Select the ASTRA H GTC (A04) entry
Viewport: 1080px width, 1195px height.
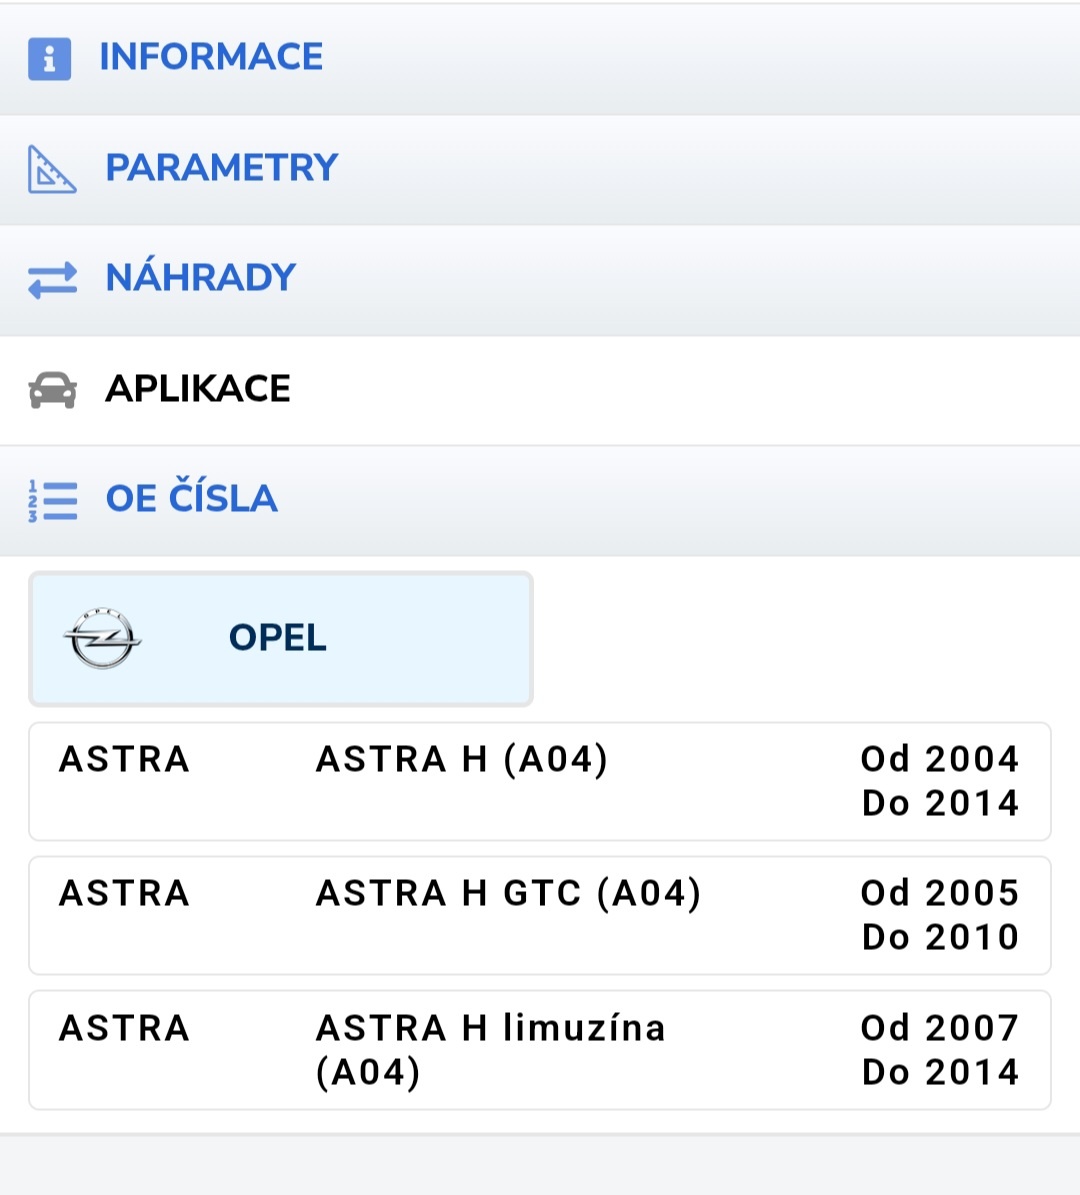tap(508, 893)
